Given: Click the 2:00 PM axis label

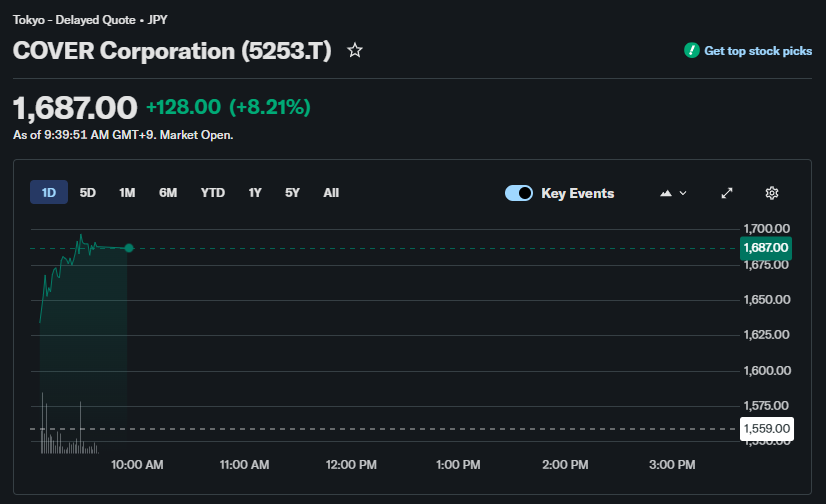Looking at the screenshot, I should pos(565,465).
